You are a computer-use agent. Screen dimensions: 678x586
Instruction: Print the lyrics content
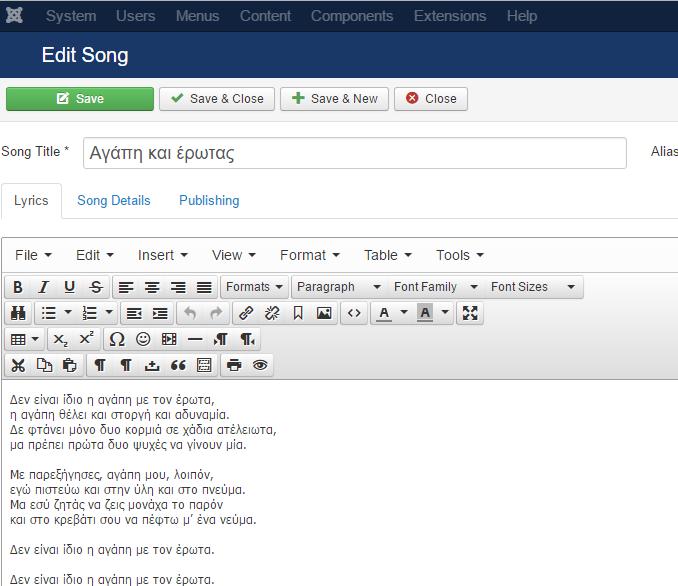tap(234, 366)
